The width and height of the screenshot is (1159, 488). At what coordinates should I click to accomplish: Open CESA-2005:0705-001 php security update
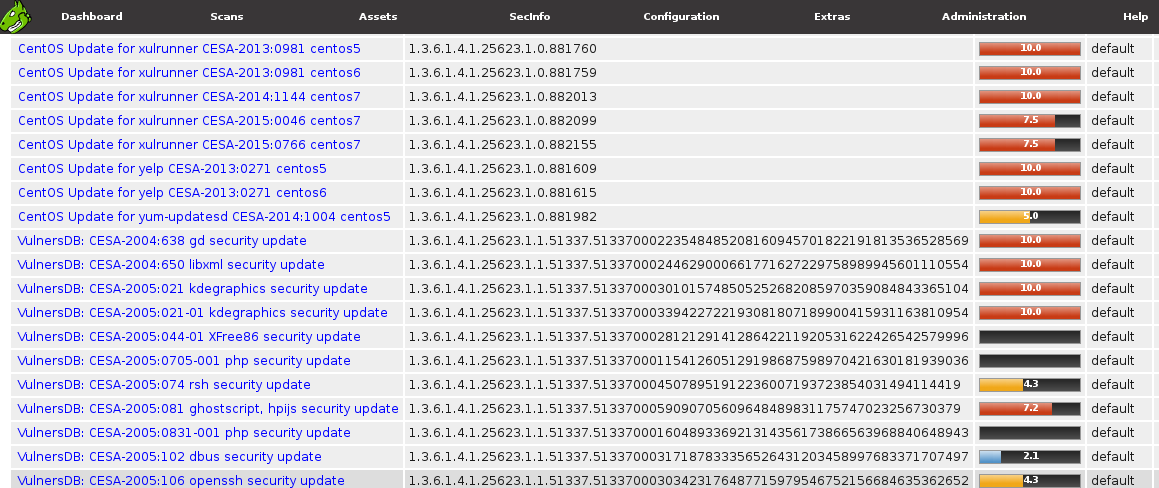click(x=184, y=361)
